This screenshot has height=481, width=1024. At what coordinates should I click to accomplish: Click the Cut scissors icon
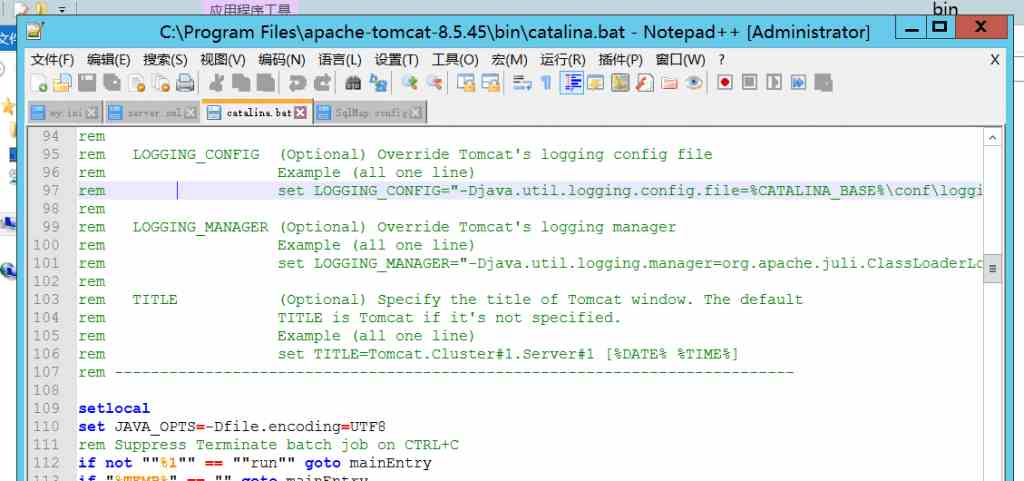point(217,83)
